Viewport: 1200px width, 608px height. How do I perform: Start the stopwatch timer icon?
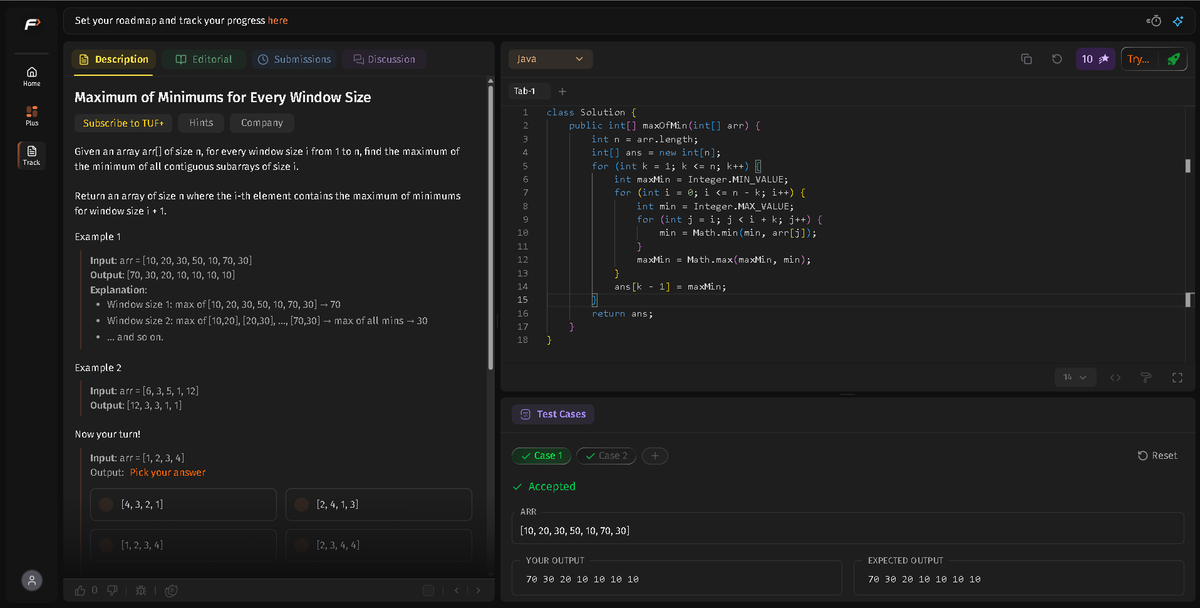point(1155,20)
